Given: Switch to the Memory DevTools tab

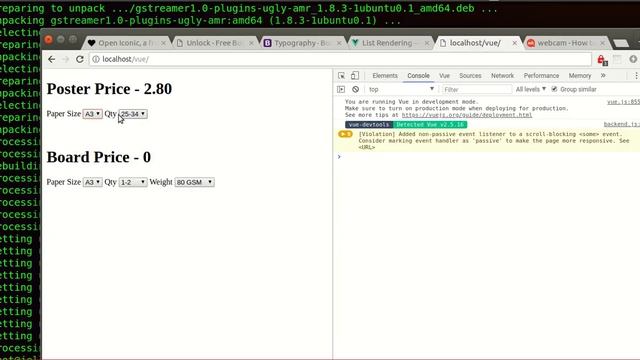Looking at the screenshot, I should click(580, 76).
